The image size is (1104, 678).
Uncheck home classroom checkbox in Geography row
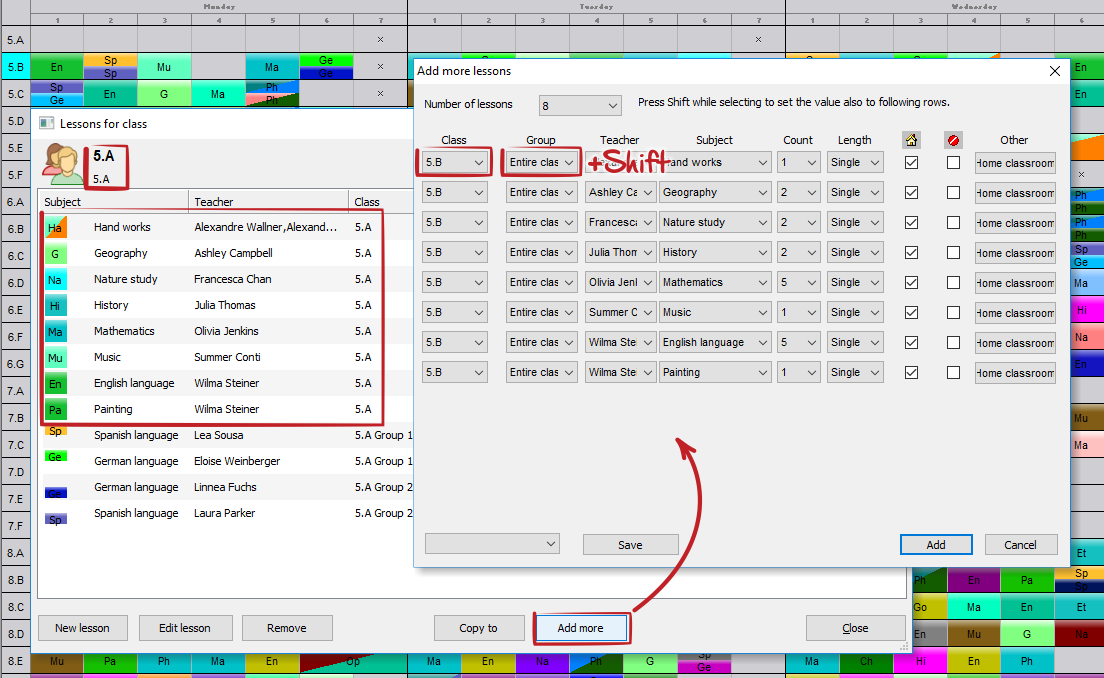(911, 192)
